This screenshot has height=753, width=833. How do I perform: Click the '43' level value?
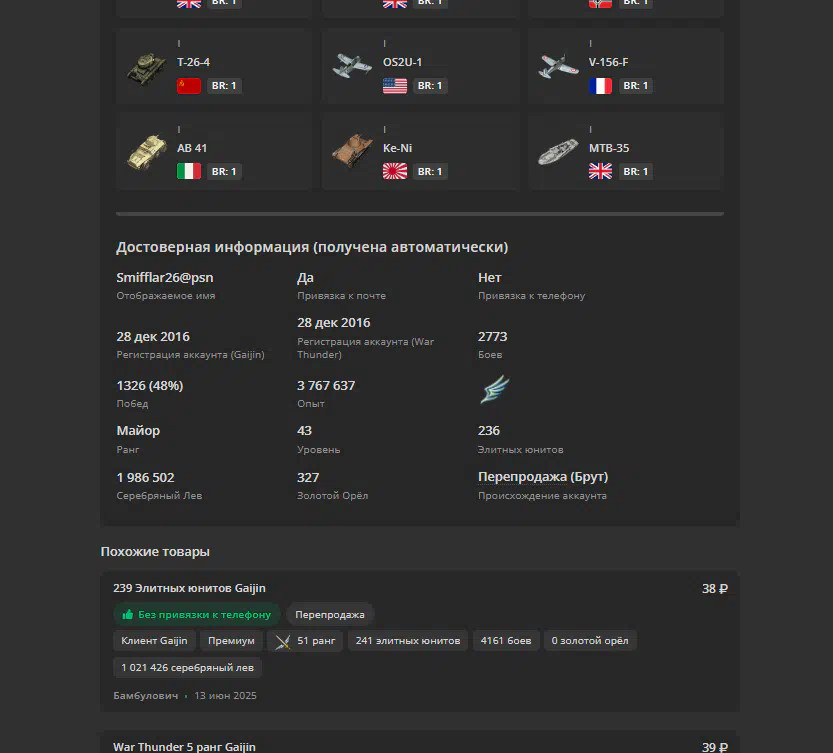[304, 430]
